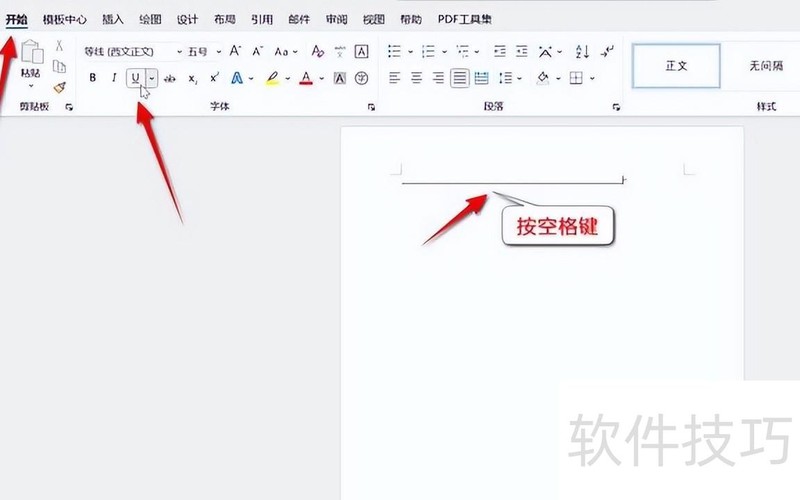800x500 pixels.
Task: Align text right
Action: [x=438, y=78]
